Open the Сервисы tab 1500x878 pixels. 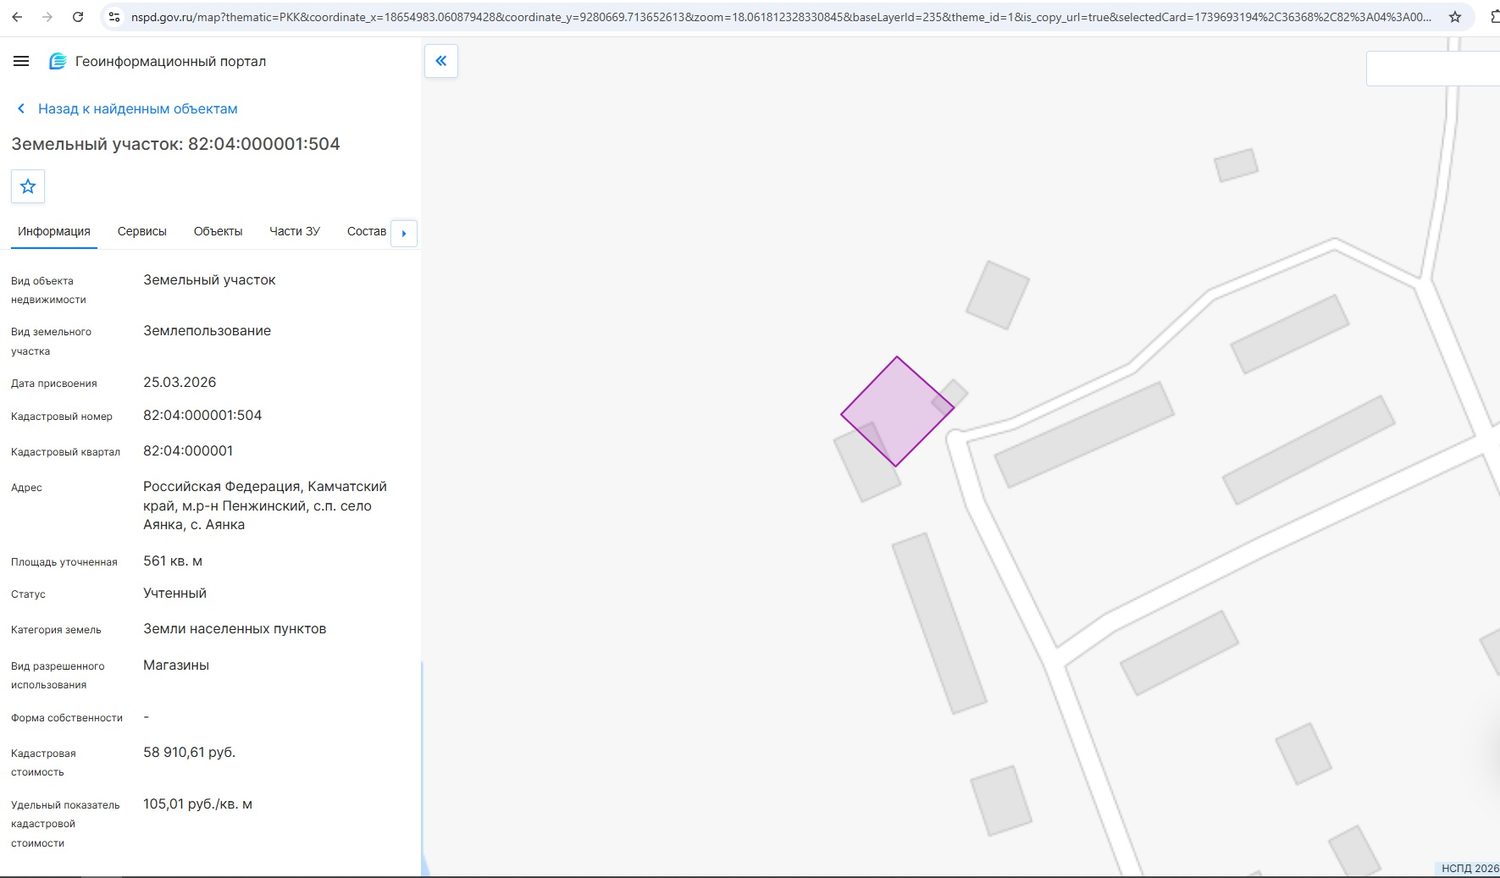[142, 231]
